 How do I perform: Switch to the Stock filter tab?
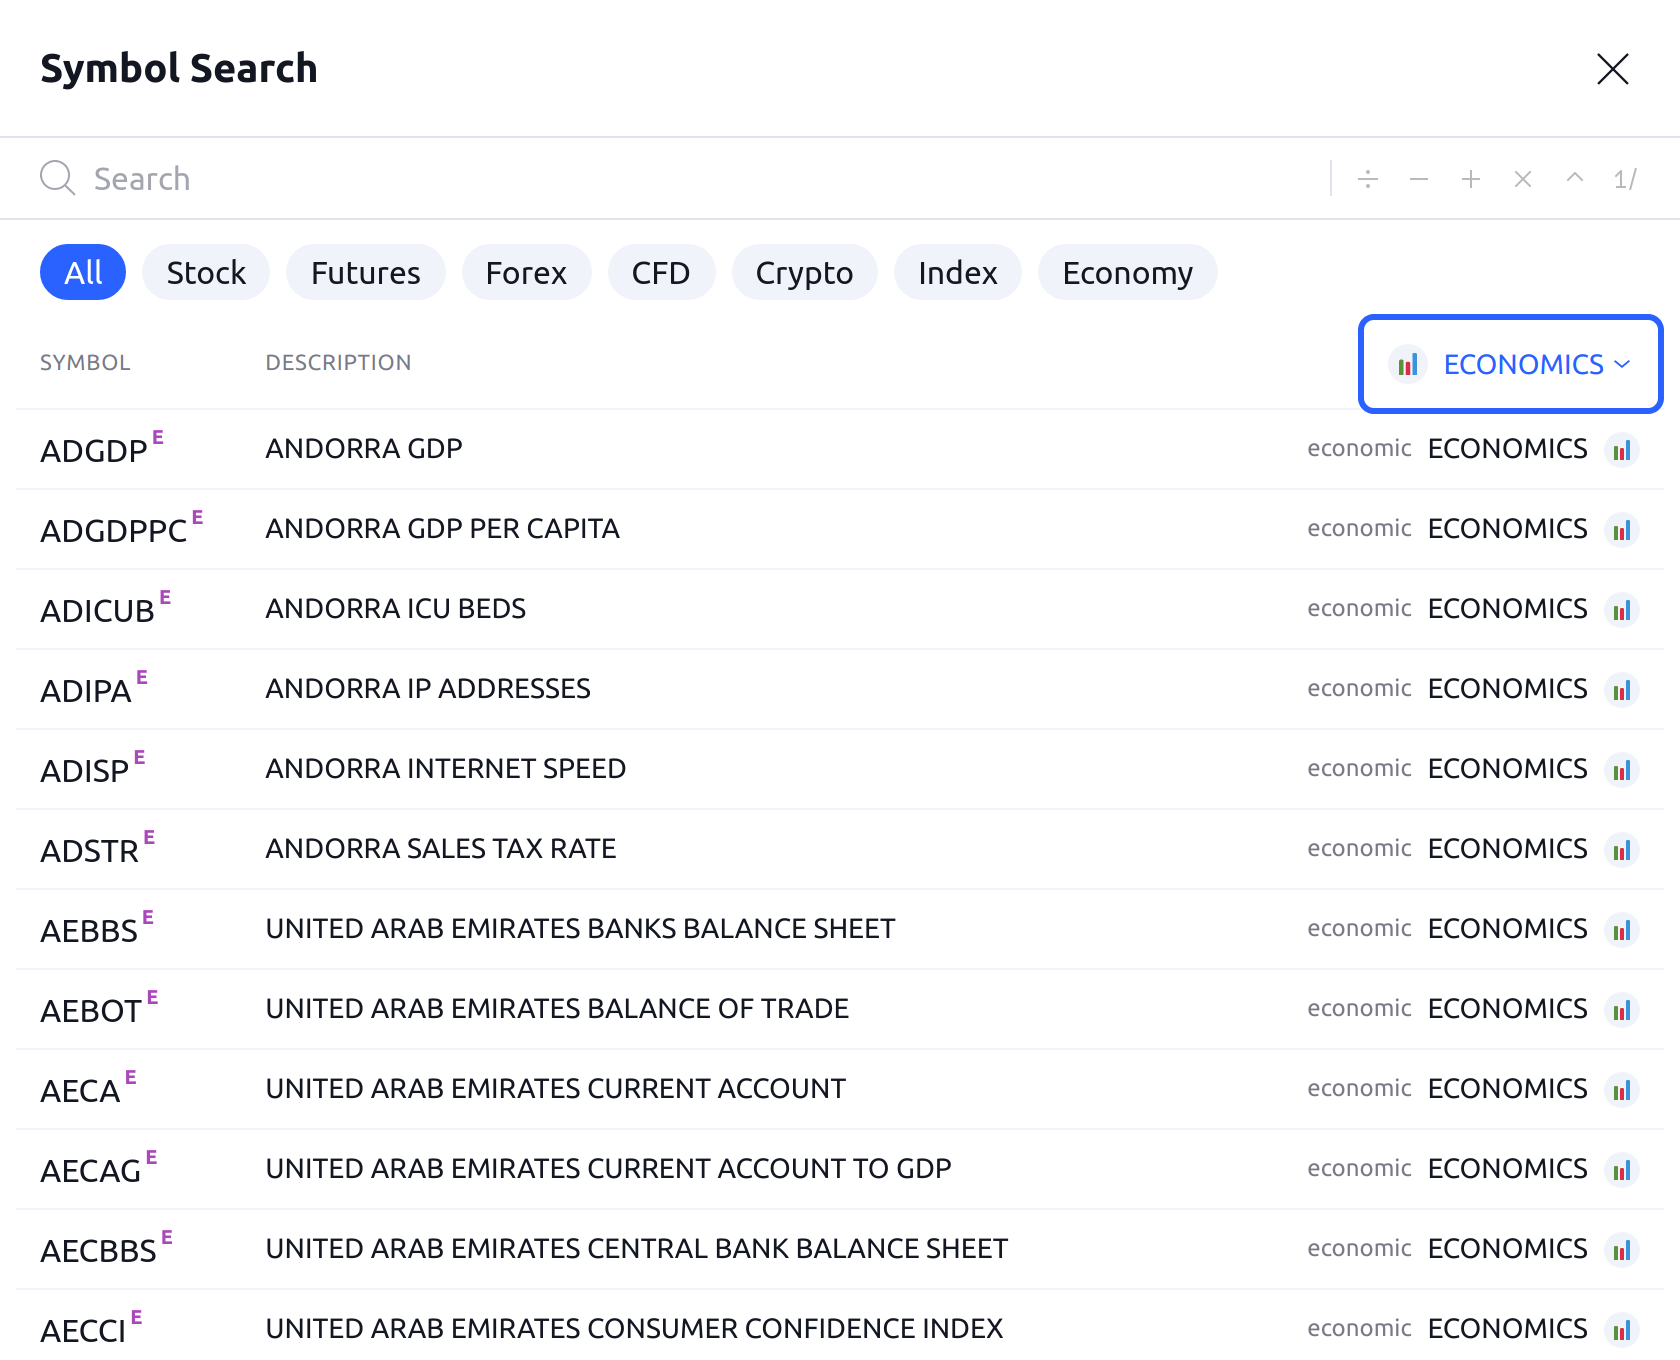[206, 272]
